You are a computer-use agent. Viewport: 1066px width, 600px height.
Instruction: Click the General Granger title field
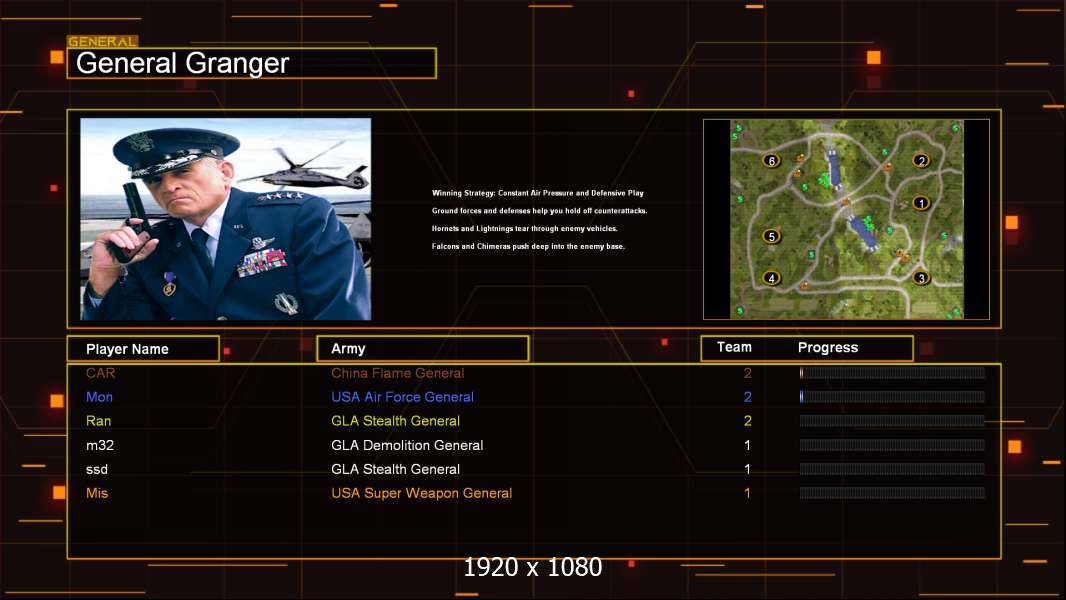pyautogui.click(x=252, y=63)
